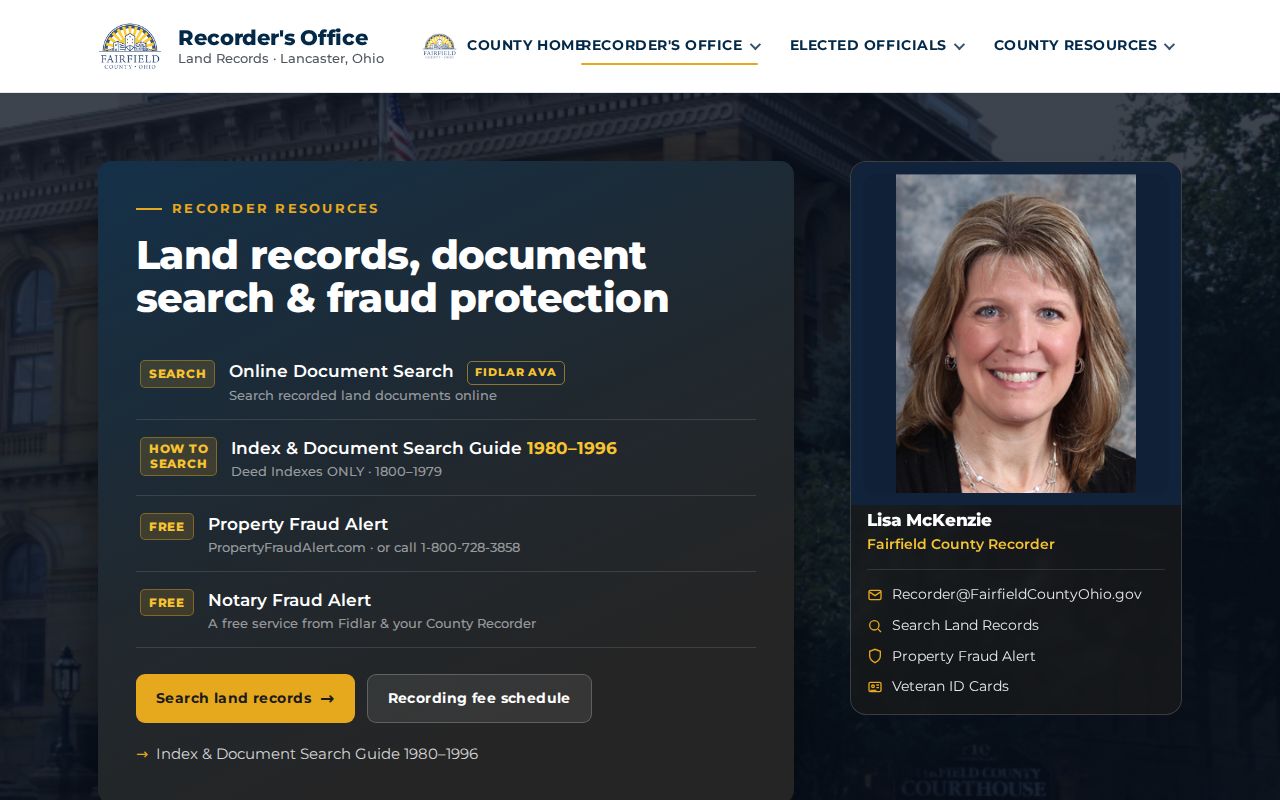The width and height of the screenshot is (1280, 800).
Task: Click the arrow icon before the search guide link
Action: point(142,754)
